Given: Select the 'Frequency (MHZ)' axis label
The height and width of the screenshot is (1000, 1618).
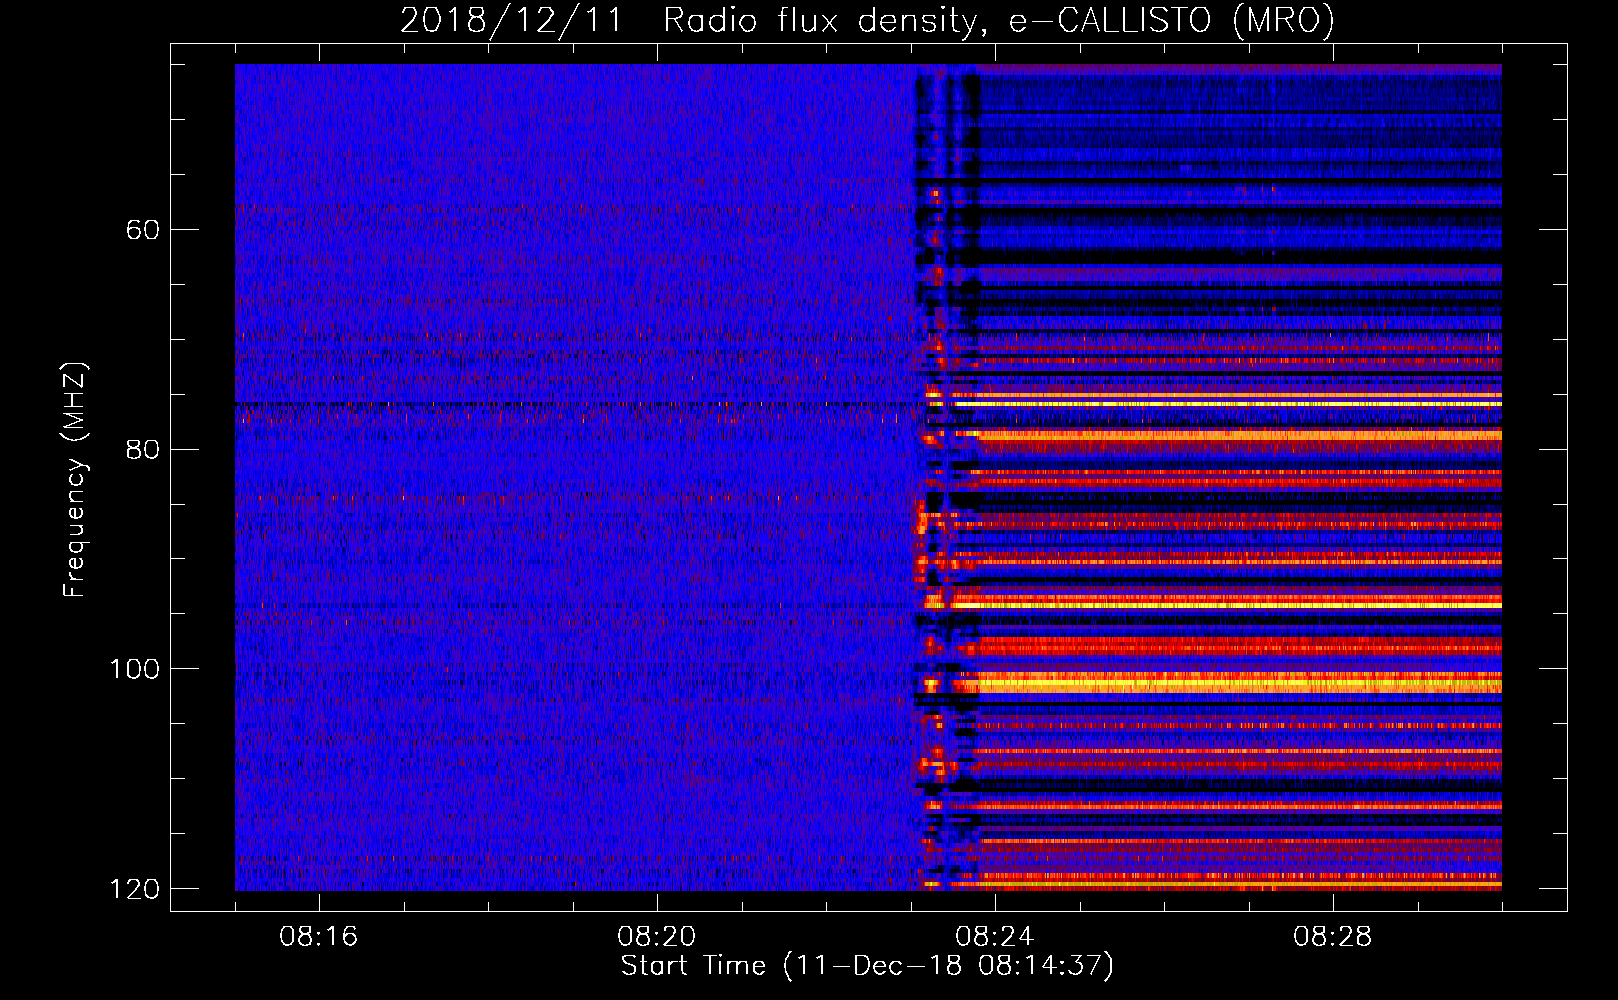Looking at the screenshot, I should coord(75,479).
